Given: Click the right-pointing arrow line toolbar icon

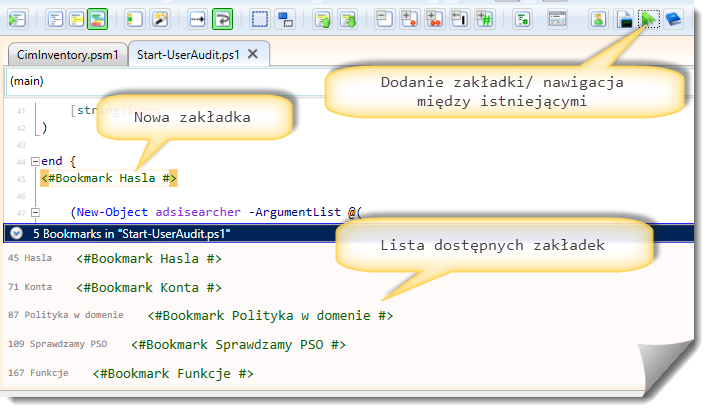Looking at the screenshot, I should [197, 18].
